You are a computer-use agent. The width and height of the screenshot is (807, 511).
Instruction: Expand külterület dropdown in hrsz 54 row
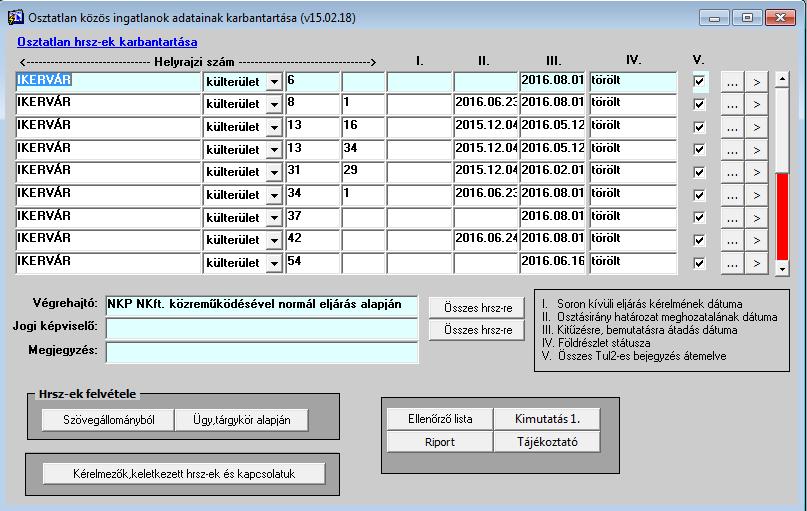click(274, 263)
